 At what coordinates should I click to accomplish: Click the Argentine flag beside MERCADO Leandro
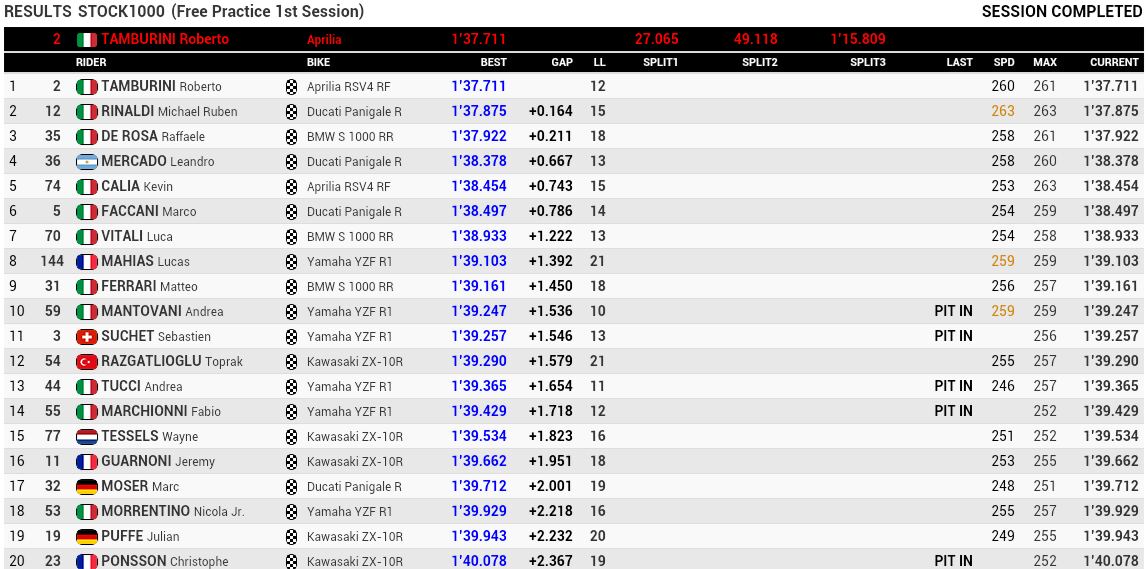[x=86, y=162]
